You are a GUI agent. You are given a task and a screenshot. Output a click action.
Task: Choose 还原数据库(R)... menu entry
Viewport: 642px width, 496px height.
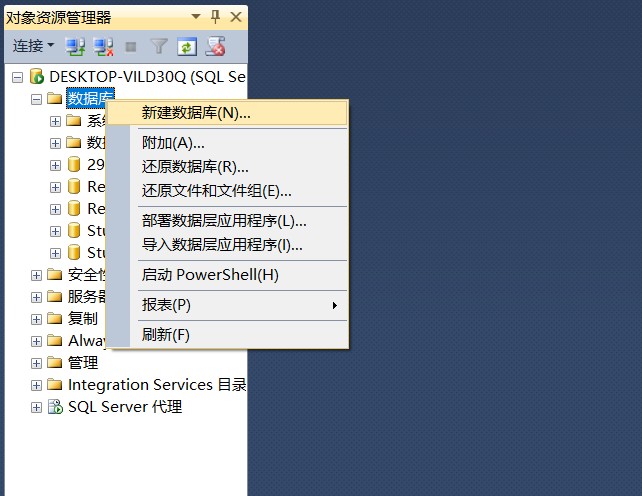pyautogui.click(x=227, y=167)
